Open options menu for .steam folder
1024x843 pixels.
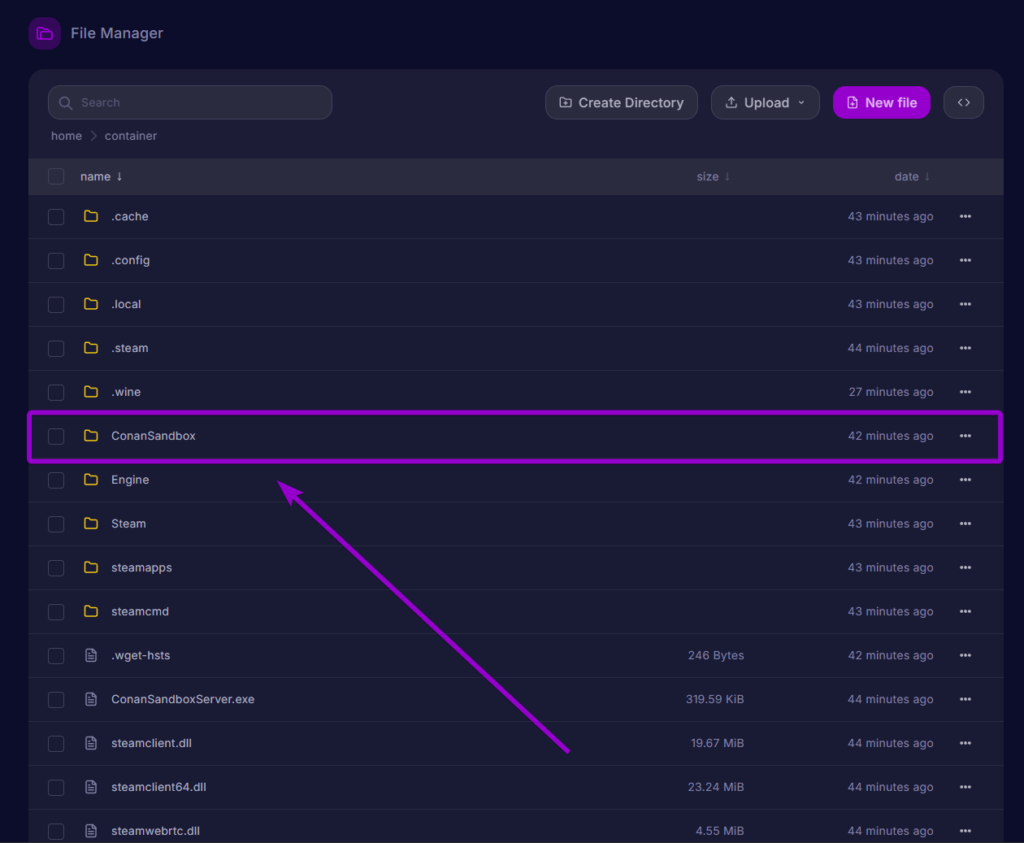[965, 348]
